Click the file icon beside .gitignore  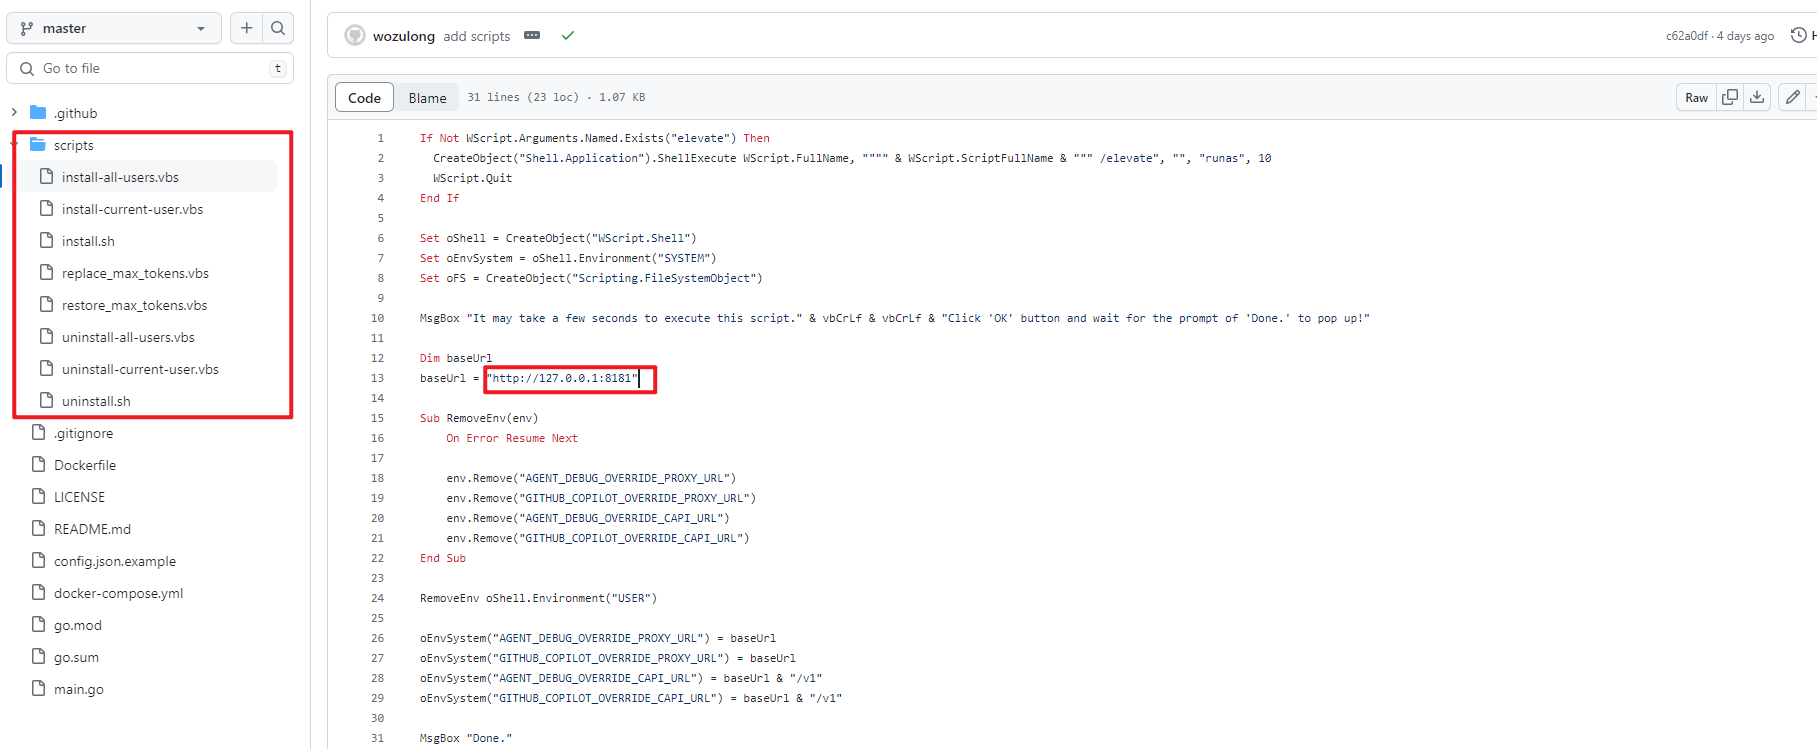coord(39,432)
